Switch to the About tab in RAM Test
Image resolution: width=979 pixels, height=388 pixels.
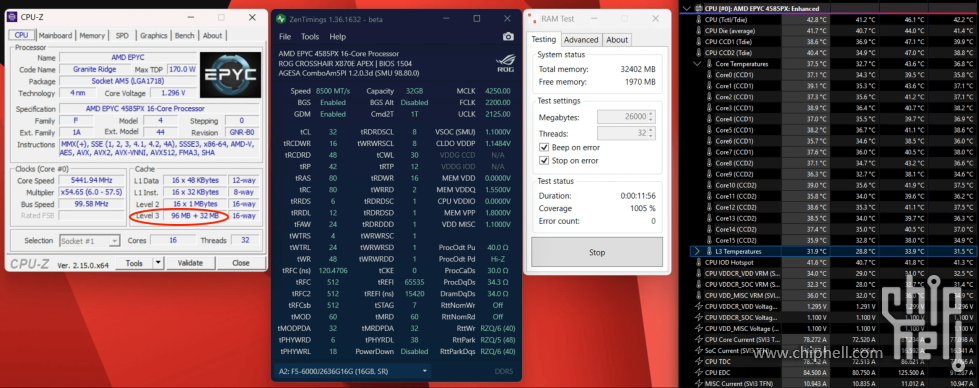(x=617, y=40)
